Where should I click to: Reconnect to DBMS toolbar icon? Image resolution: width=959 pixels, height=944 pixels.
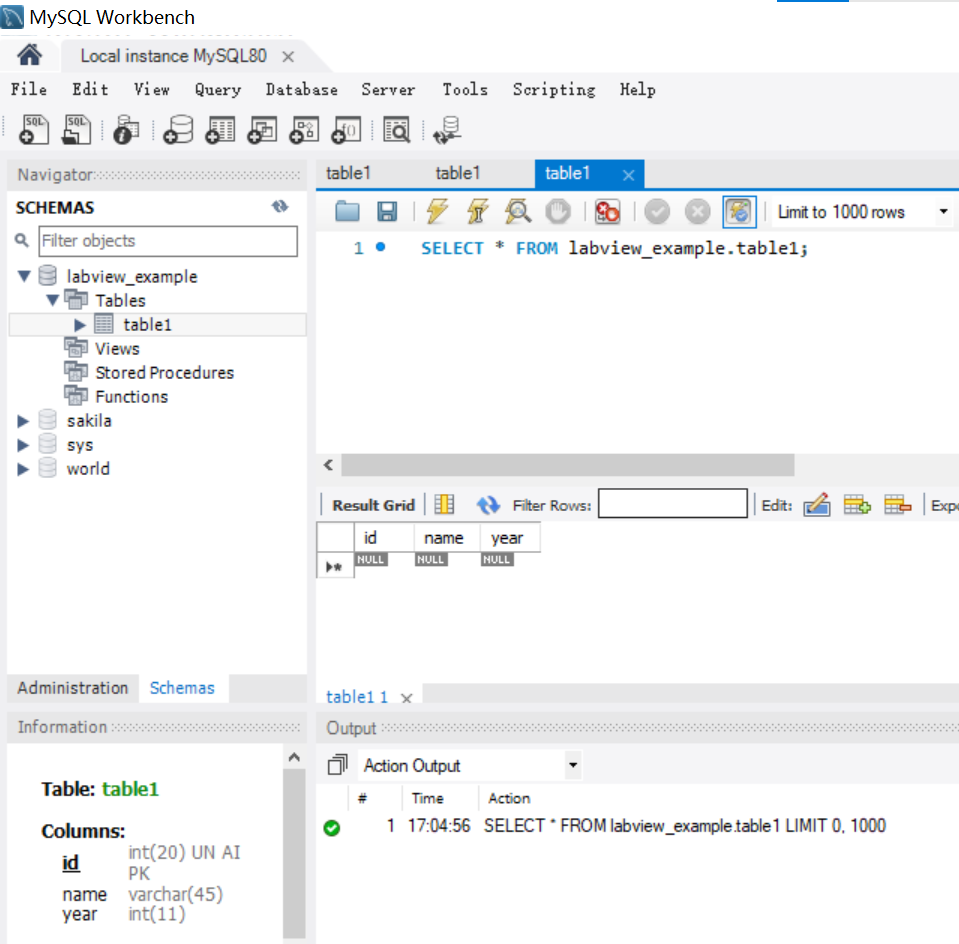[447, 130]
